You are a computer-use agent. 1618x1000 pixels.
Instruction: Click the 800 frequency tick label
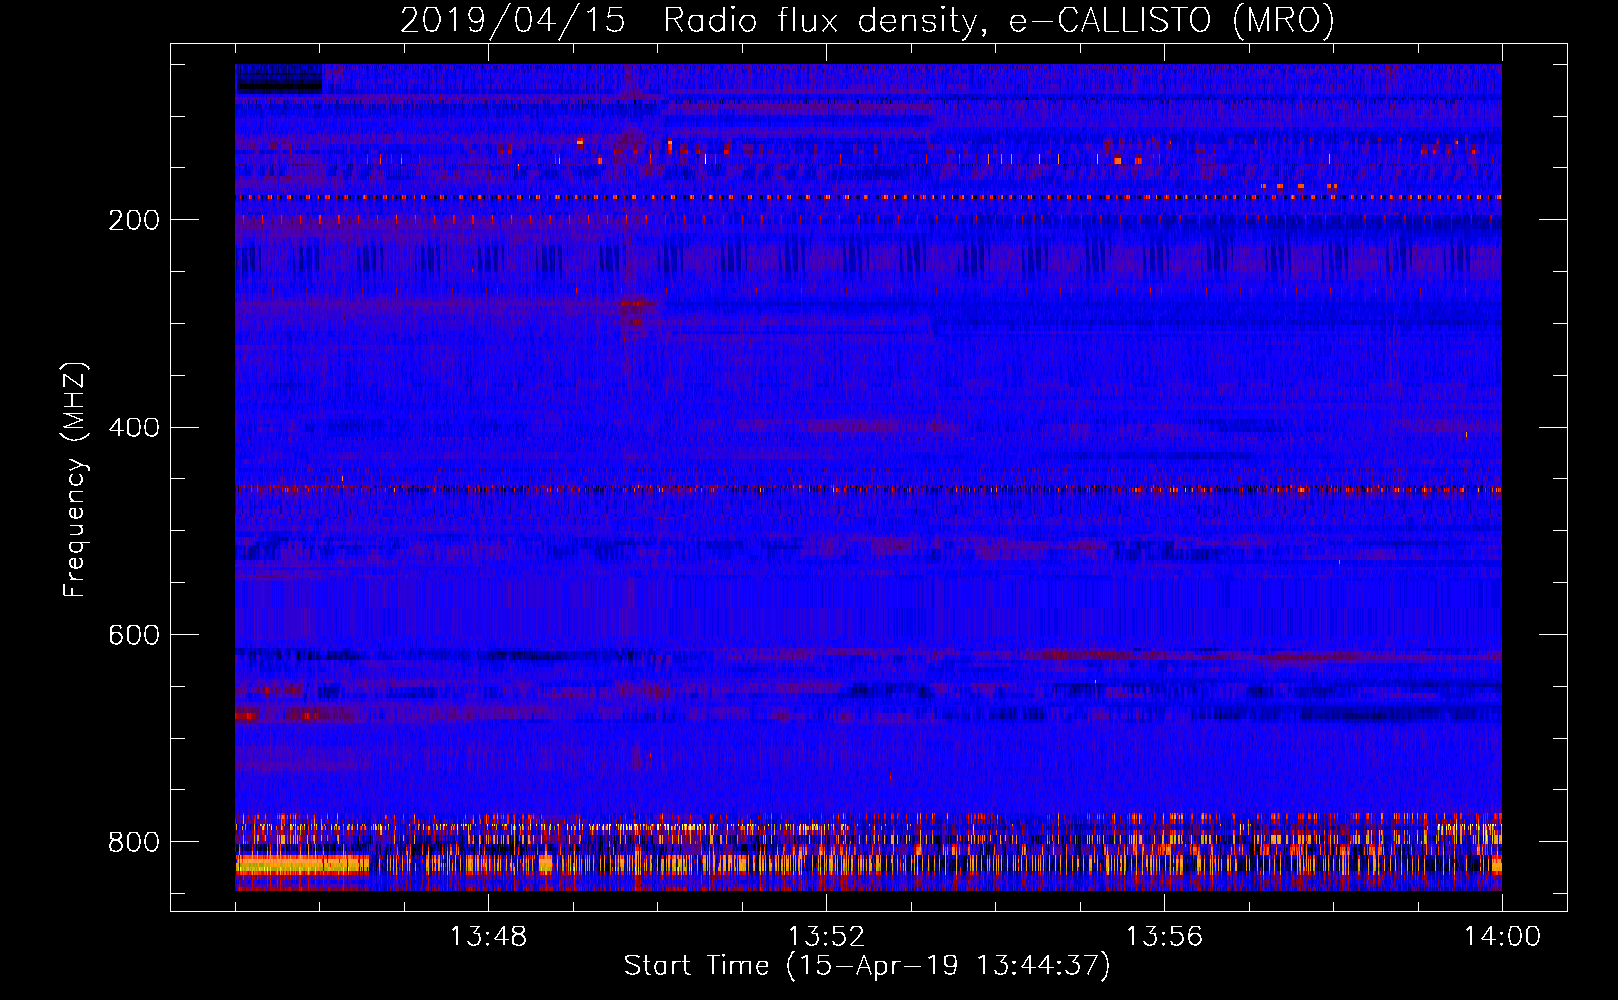coord(134,842)
